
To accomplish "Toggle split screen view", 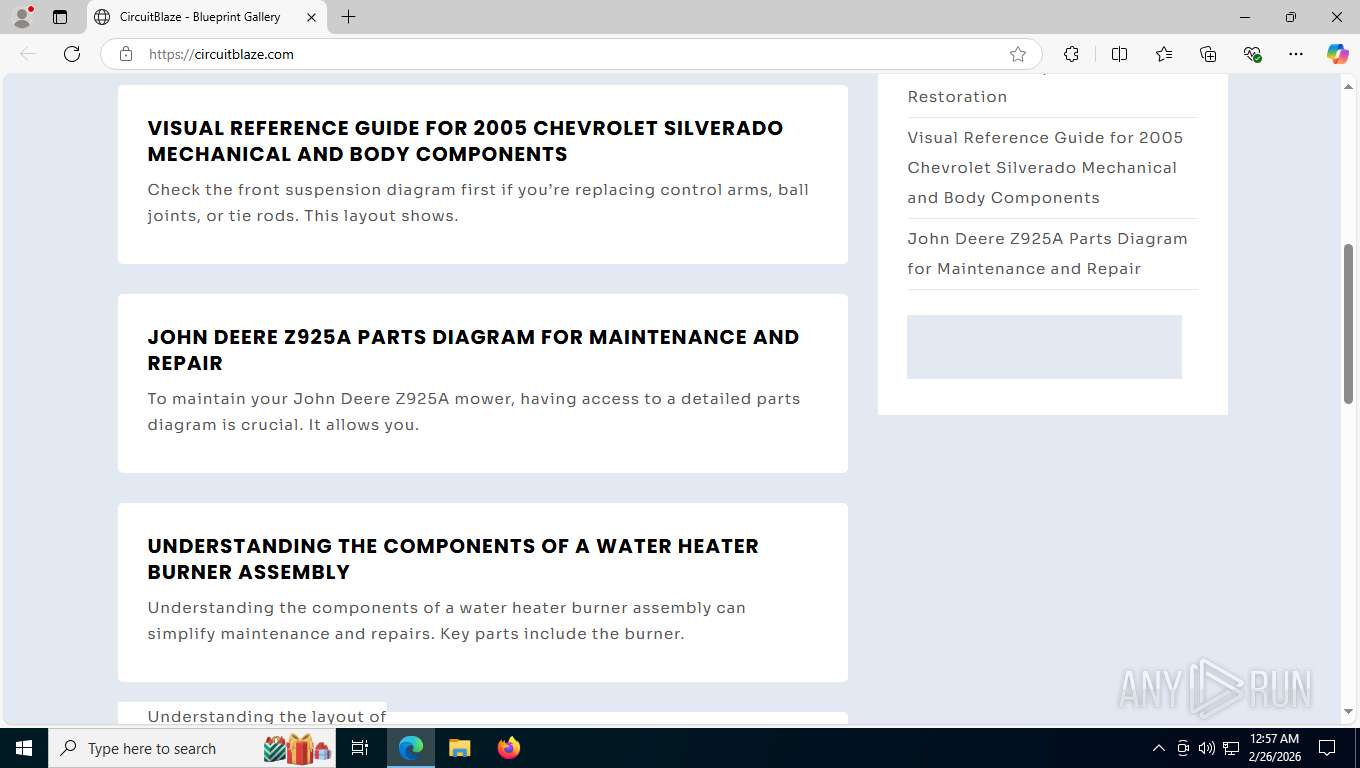I will click(x=1119, y=54).
